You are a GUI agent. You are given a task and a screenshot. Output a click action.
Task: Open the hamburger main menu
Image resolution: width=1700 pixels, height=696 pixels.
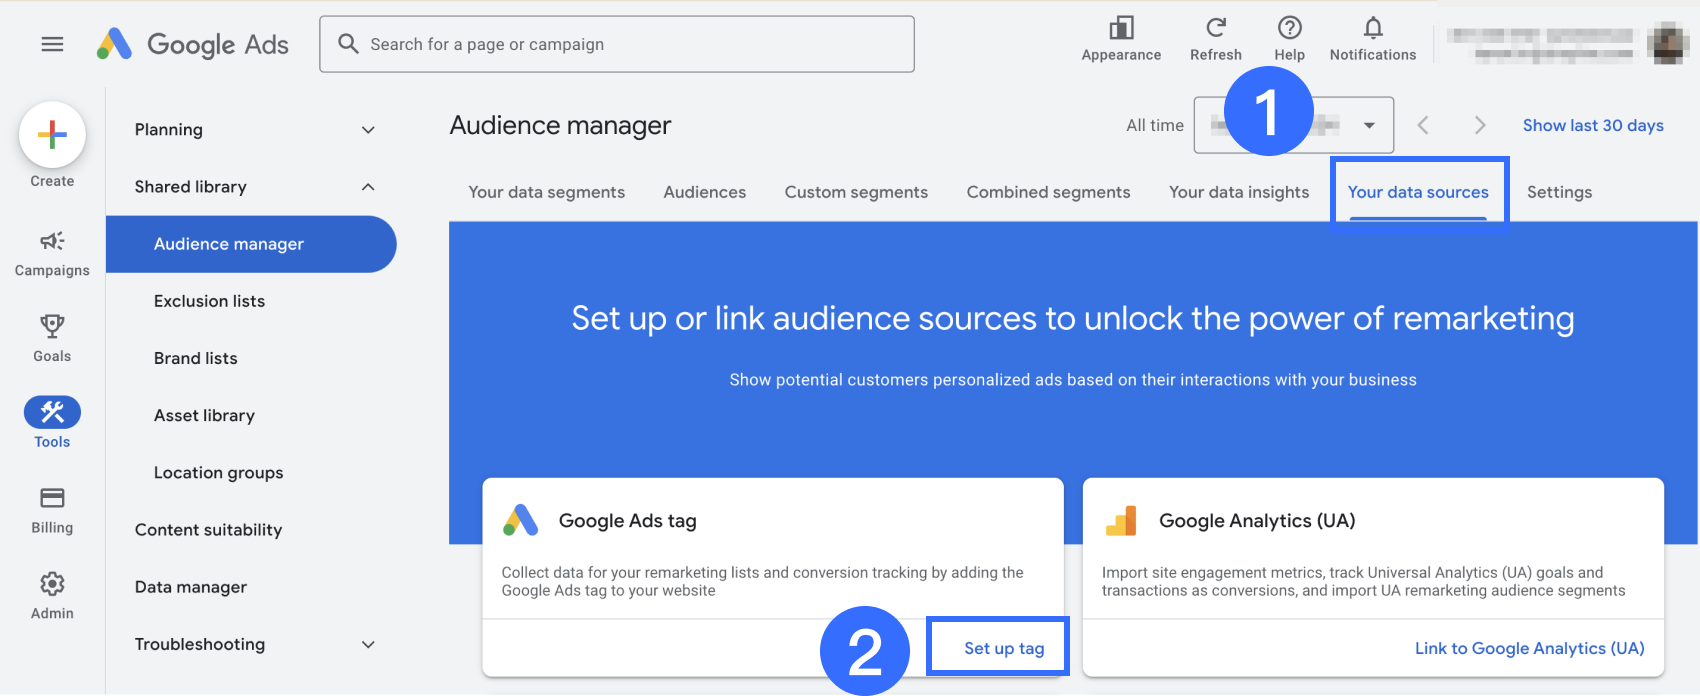[52, 44]
